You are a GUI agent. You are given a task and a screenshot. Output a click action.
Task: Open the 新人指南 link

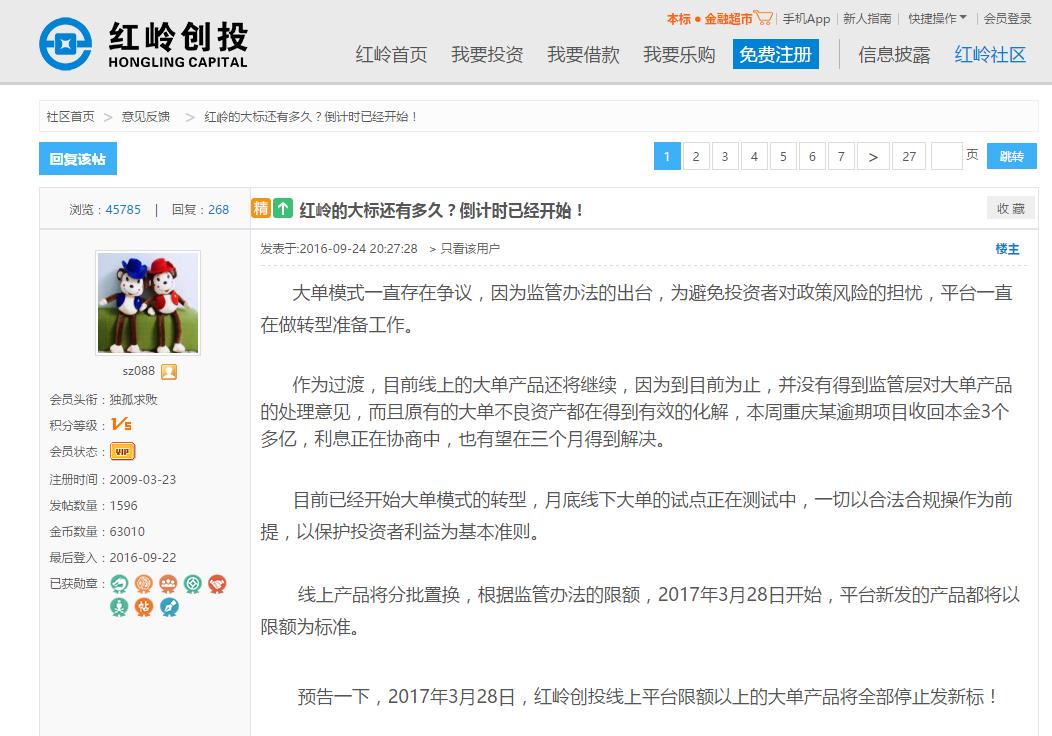tap(867, 19)
